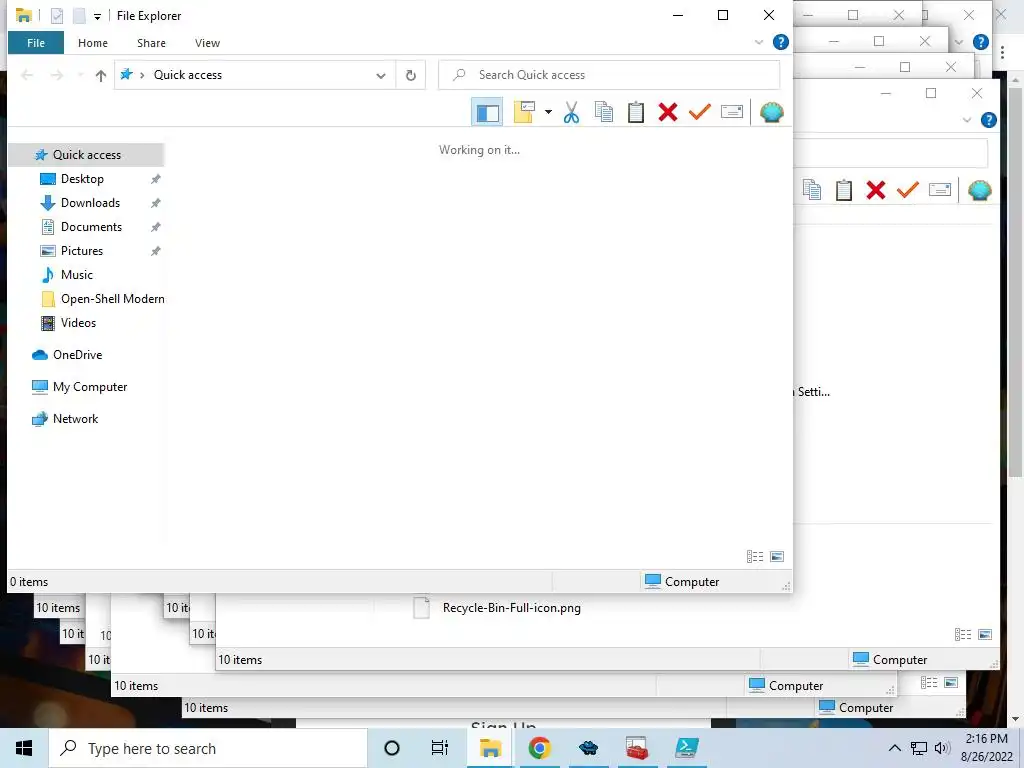Click the Copy icon in front window toolbar

(x=603, y=112)
